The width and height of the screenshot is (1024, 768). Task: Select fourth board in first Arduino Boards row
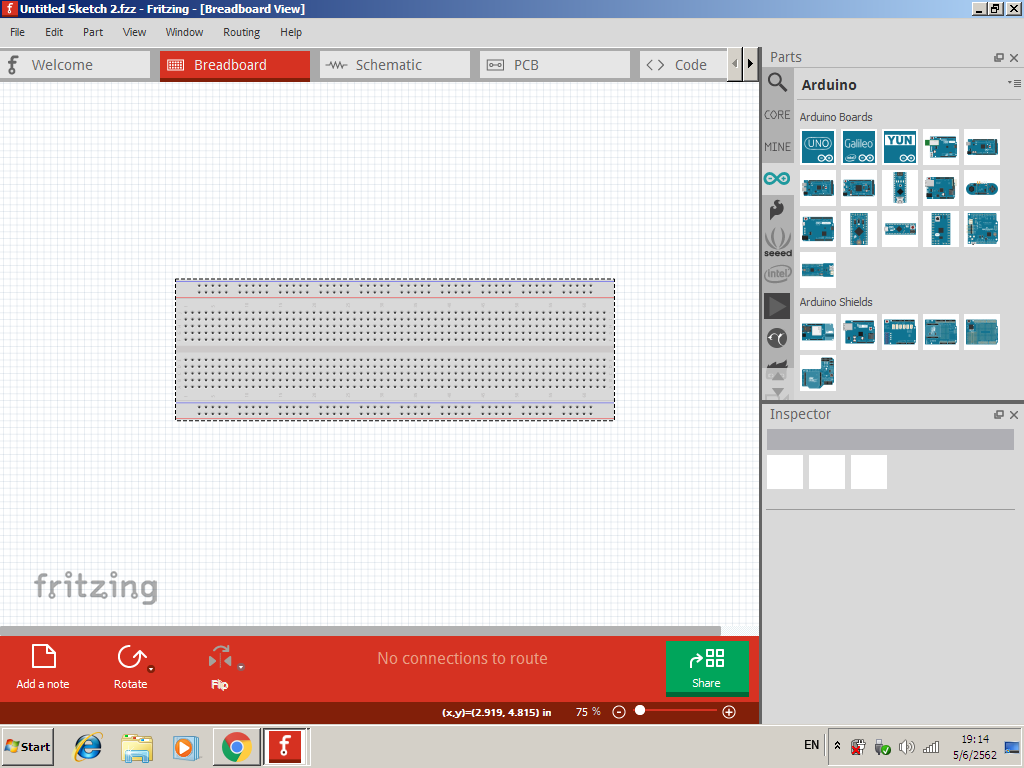point(940,147)
